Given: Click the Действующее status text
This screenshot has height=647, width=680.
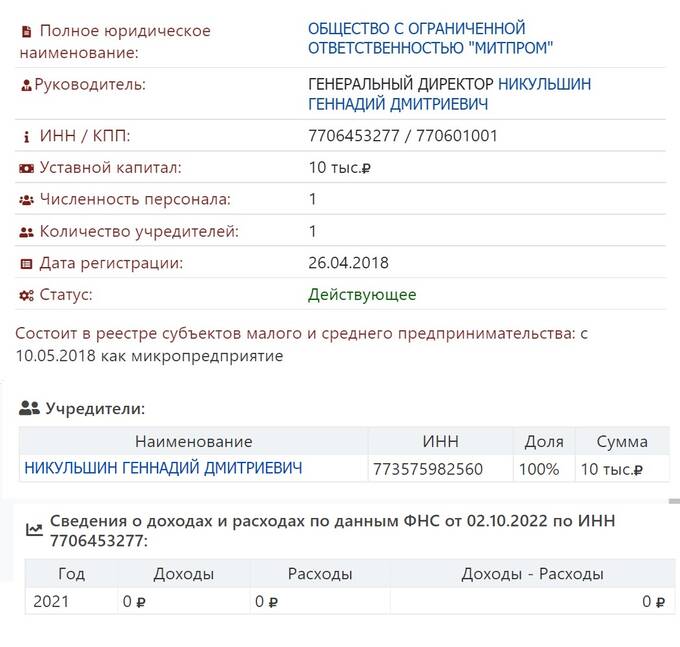Looking at the screenshot, I should [x=362, y=295].
